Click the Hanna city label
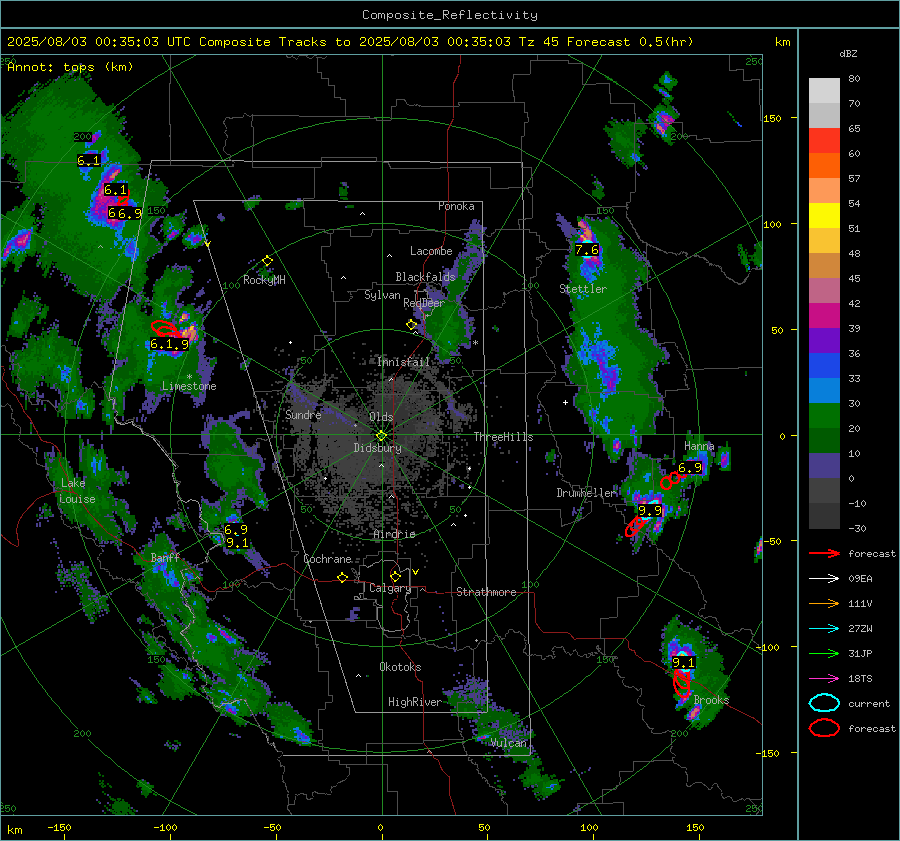The image size is (900, 841). point(699,446)
